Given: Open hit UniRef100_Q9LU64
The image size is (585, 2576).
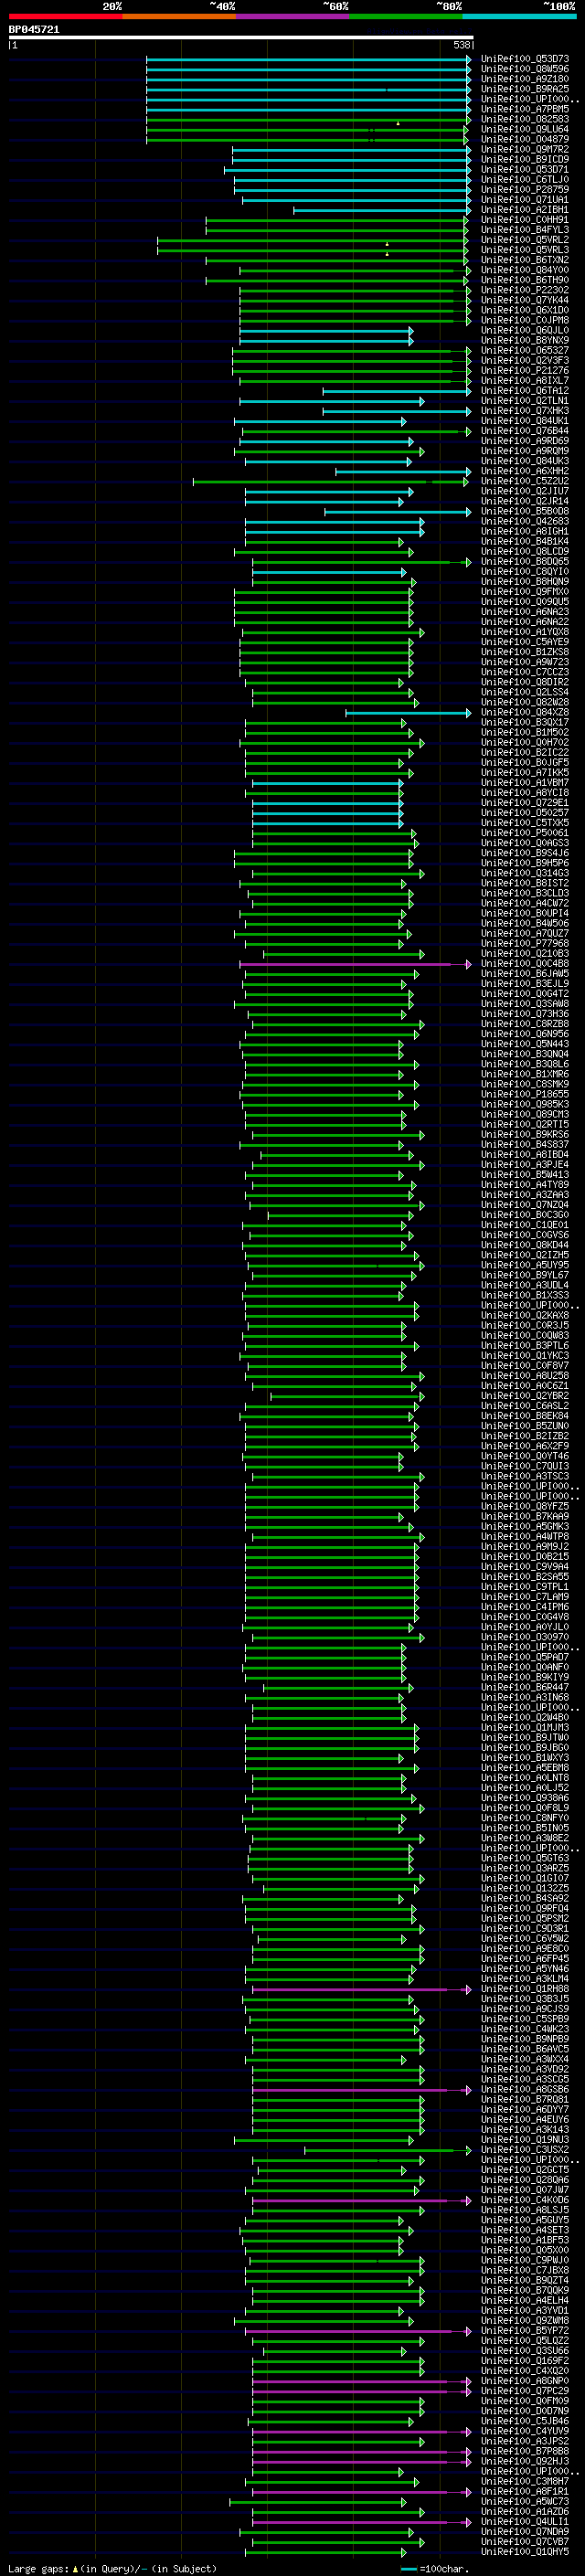Looking at the screenshot, I should (524, 129).
